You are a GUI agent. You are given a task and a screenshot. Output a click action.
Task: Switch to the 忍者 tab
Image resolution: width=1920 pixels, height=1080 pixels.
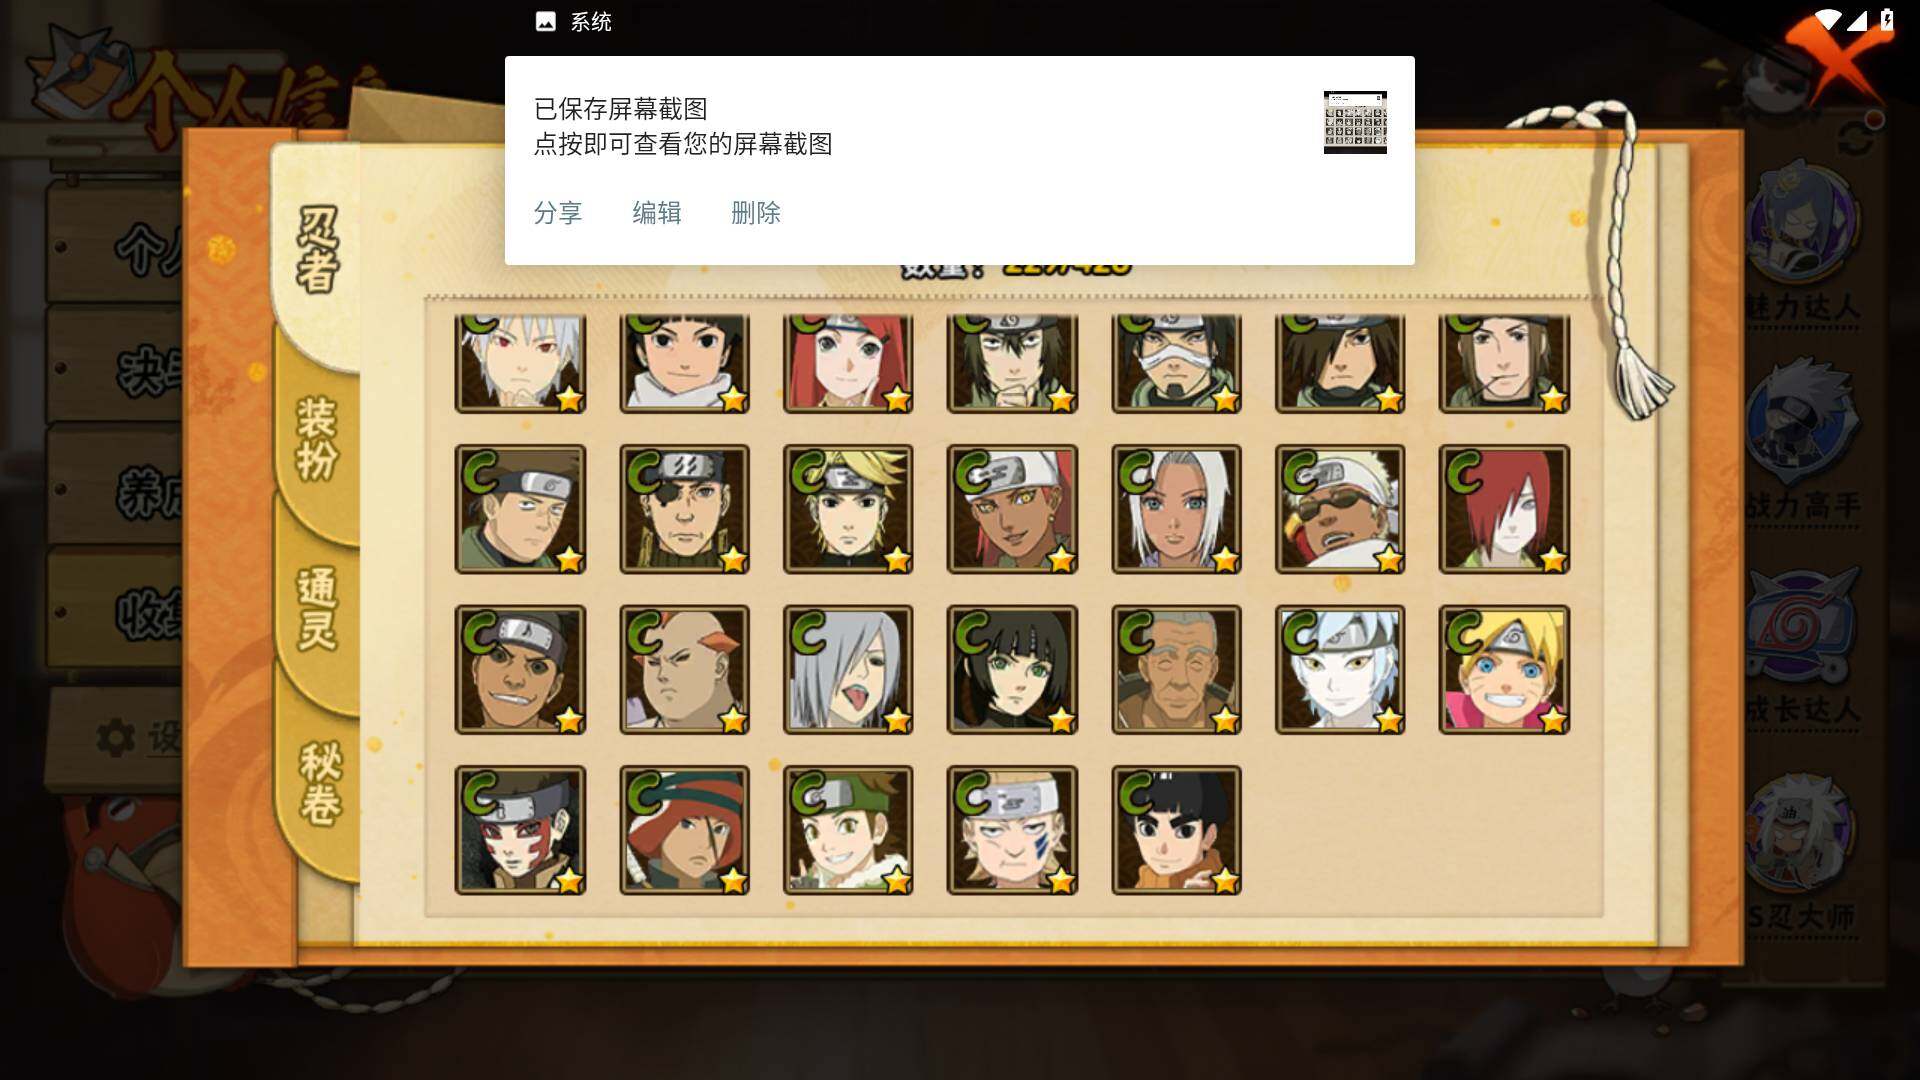[x=318, y=250]
